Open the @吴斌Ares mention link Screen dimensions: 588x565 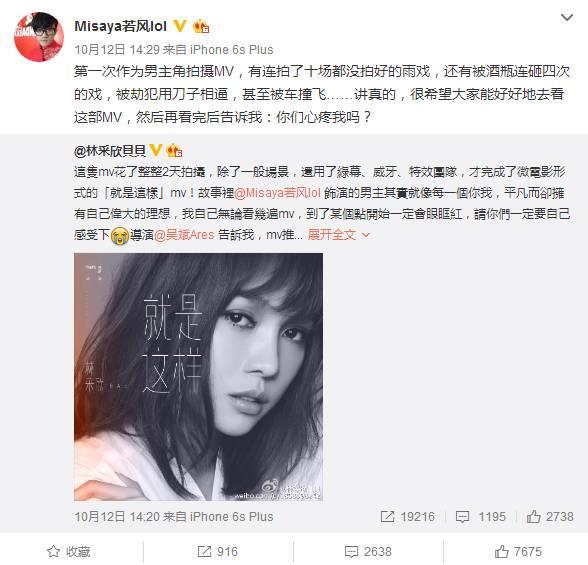click(184, 235)
